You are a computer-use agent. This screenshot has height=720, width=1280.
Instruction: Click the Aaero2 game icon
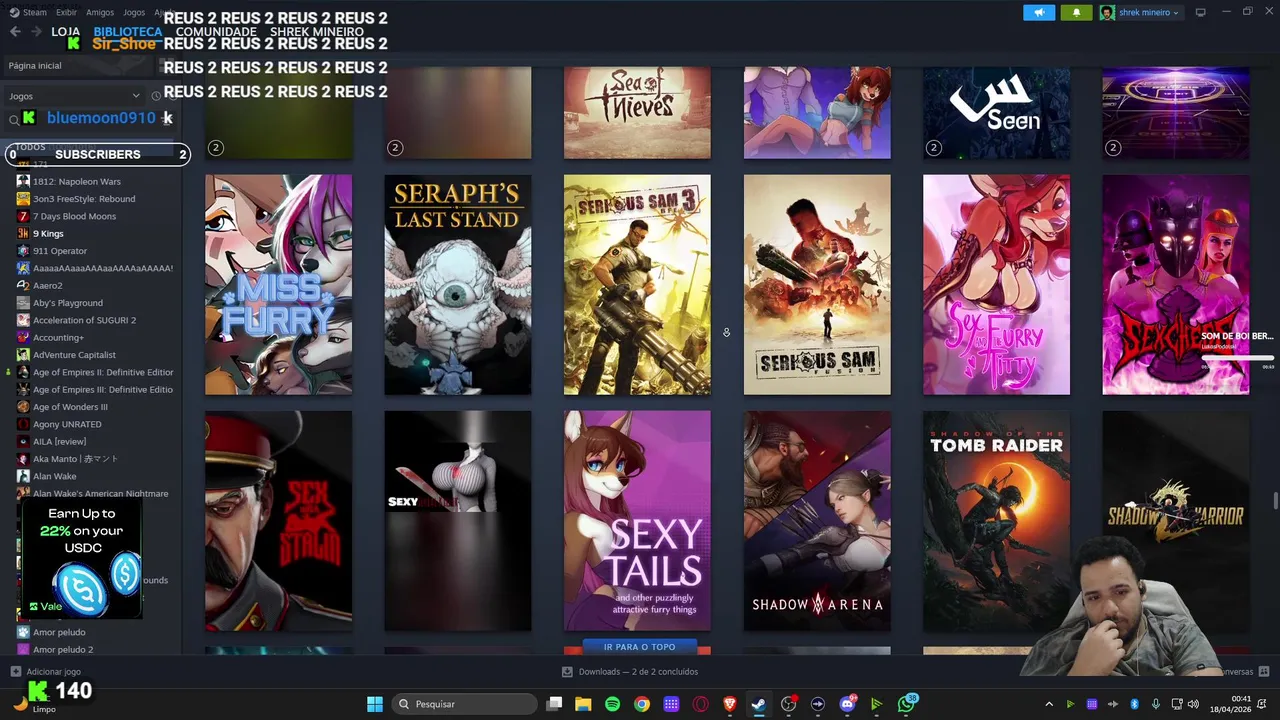click(x=23, y=285)
